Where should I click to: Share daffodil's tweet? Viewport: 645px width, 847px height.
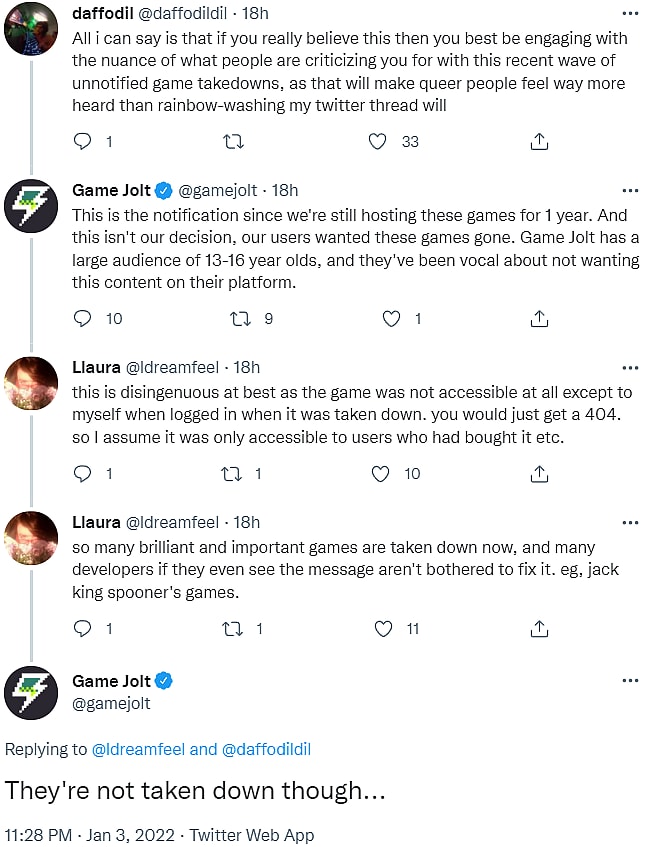pos(539,142)
